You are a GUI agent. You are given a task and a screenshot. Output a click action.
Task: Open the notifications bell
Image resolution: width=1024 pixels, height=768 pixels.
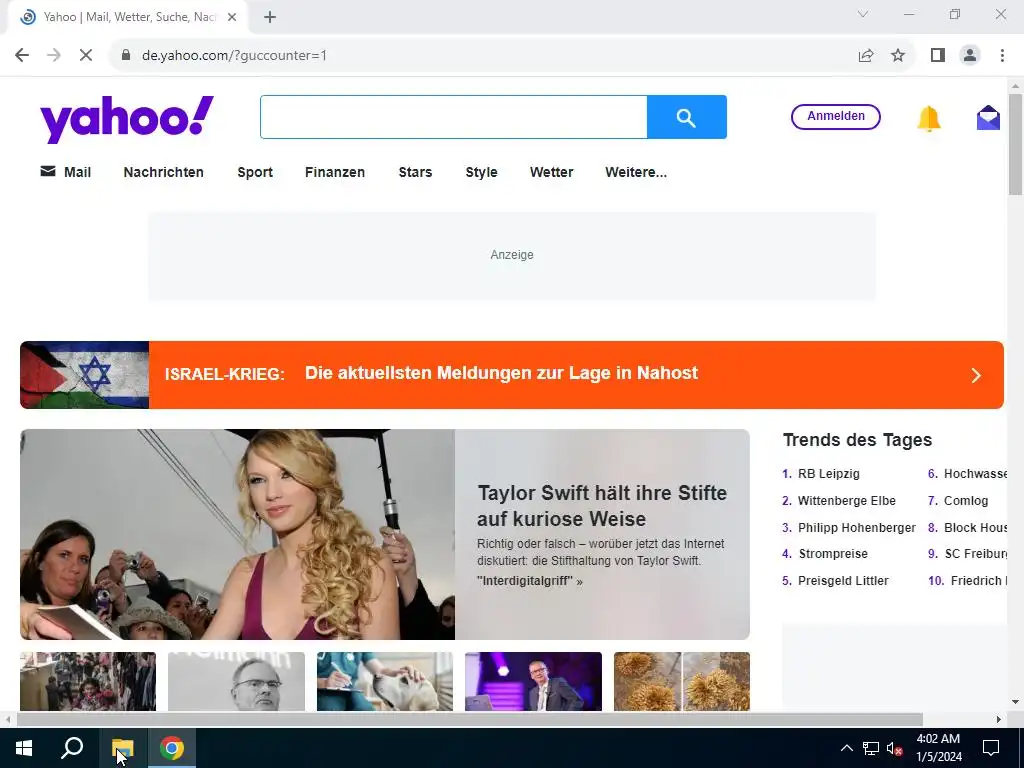929,118
